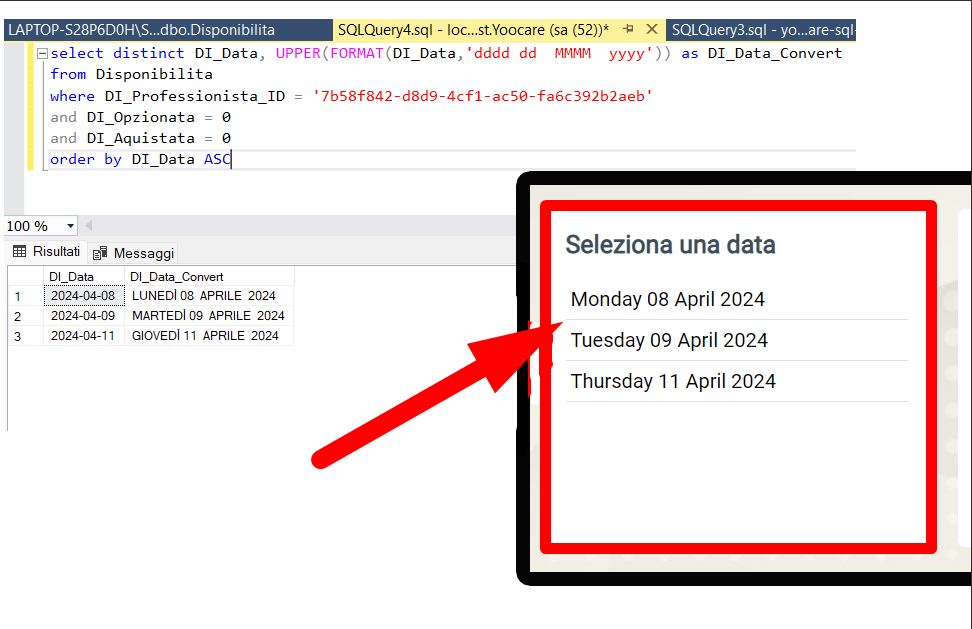Select result row 1 header
972x629 pixels.
tap(17, 296)
